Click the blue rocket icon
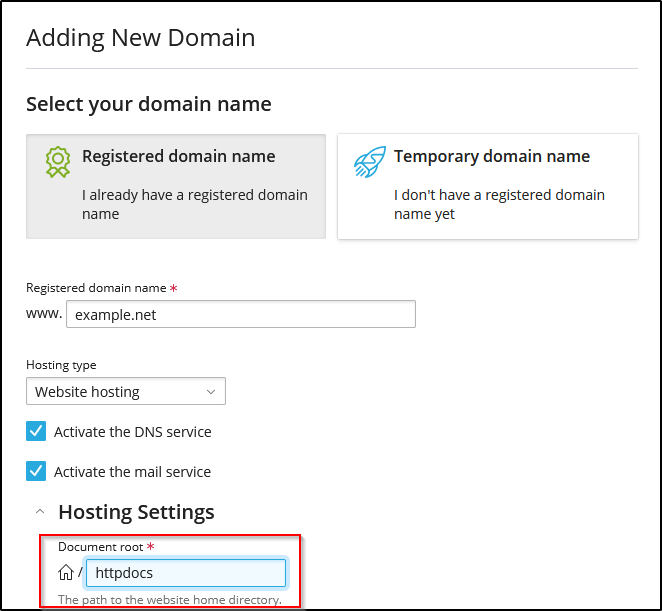Screen dimensions: 662x611 pos(369,162)
